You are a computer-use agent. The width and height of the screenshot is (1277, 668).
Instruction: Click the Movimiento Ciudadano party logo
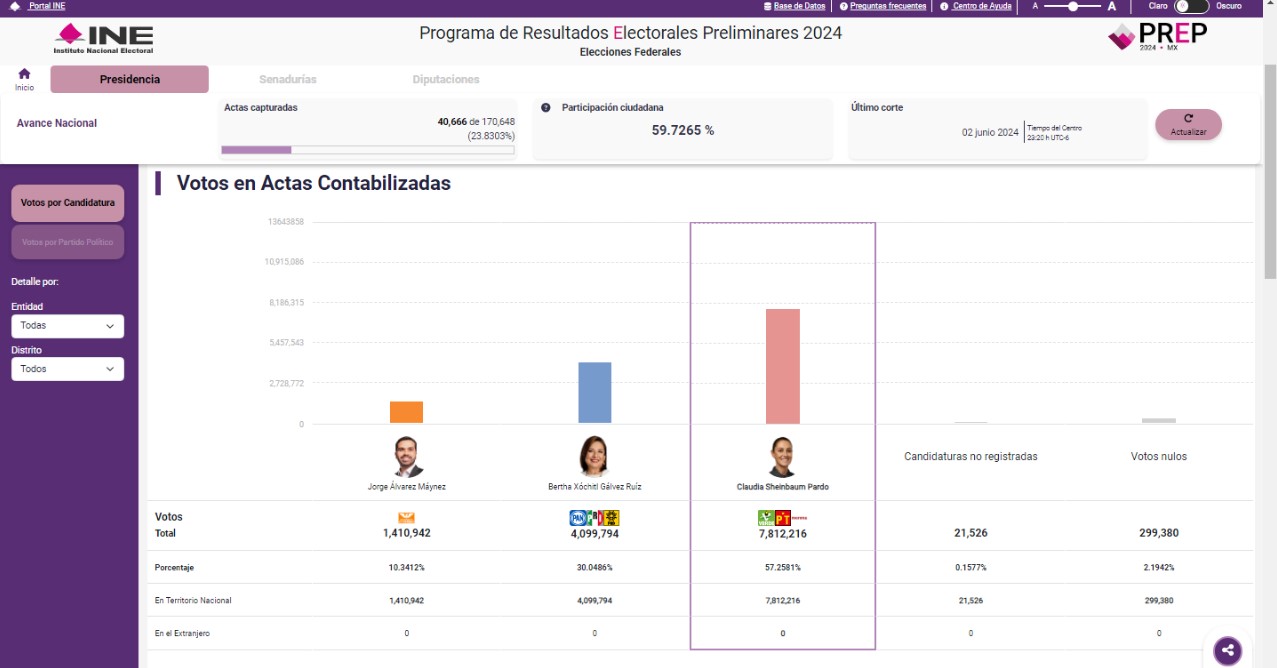(x=406, y=518)
